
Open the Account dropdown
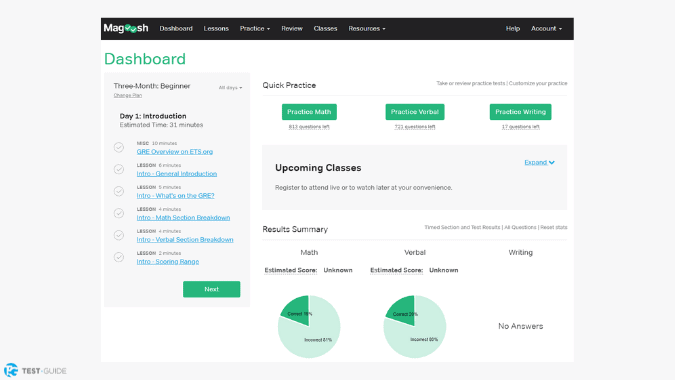[x=546, y=28]
